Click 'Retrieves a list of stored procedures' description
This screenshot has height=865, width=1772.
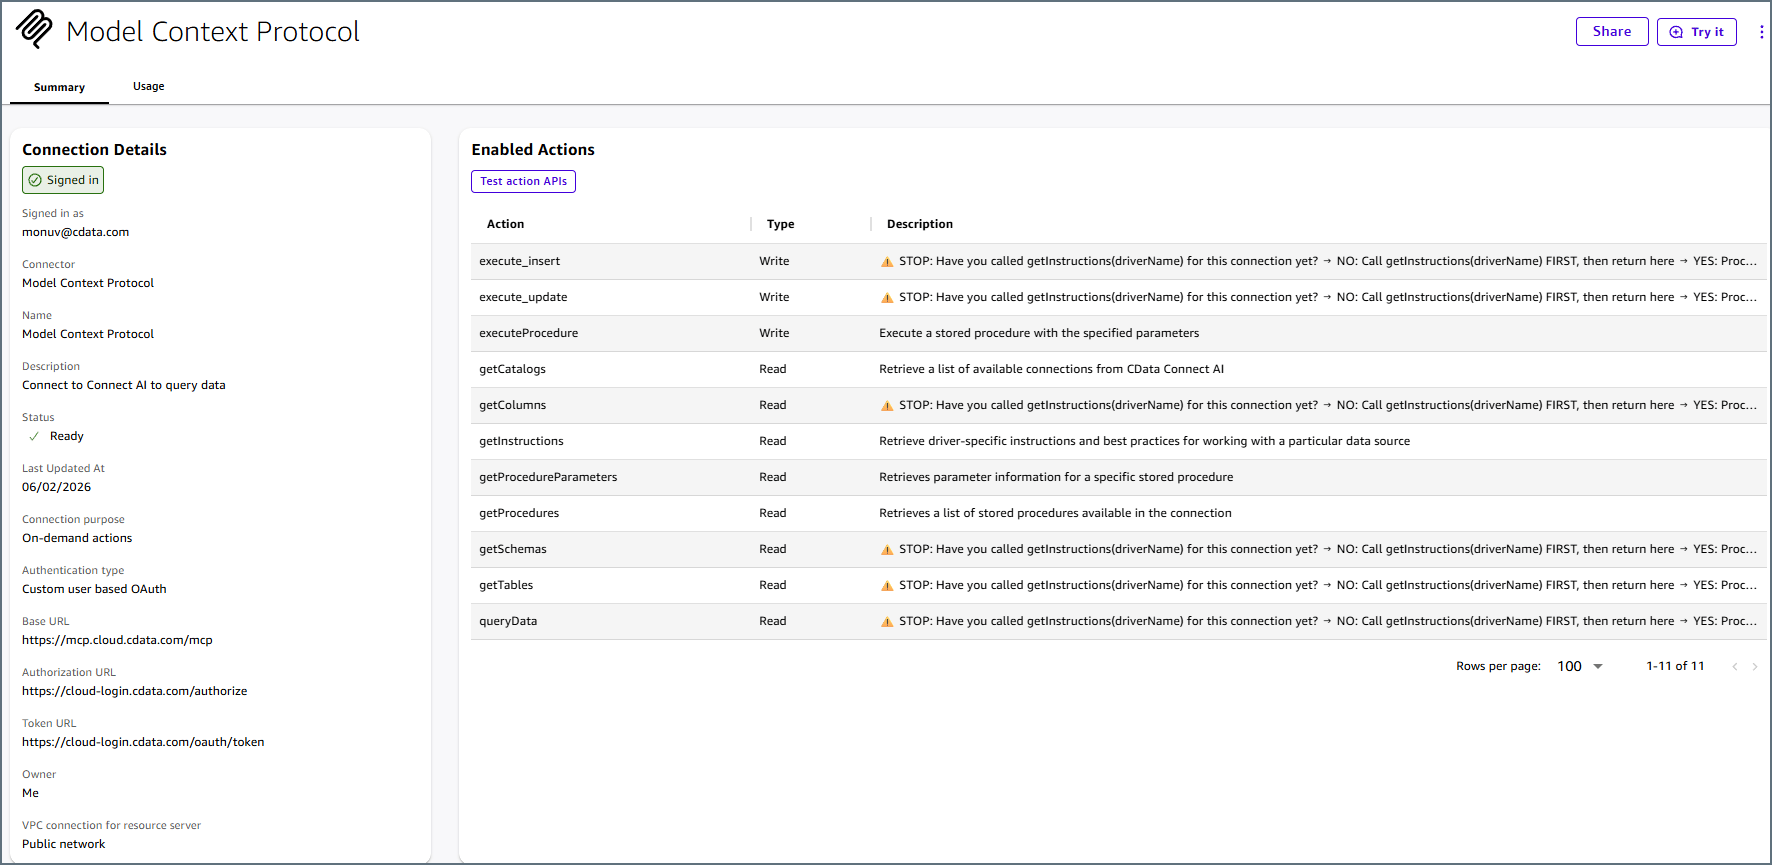(x=1055, y=513)
